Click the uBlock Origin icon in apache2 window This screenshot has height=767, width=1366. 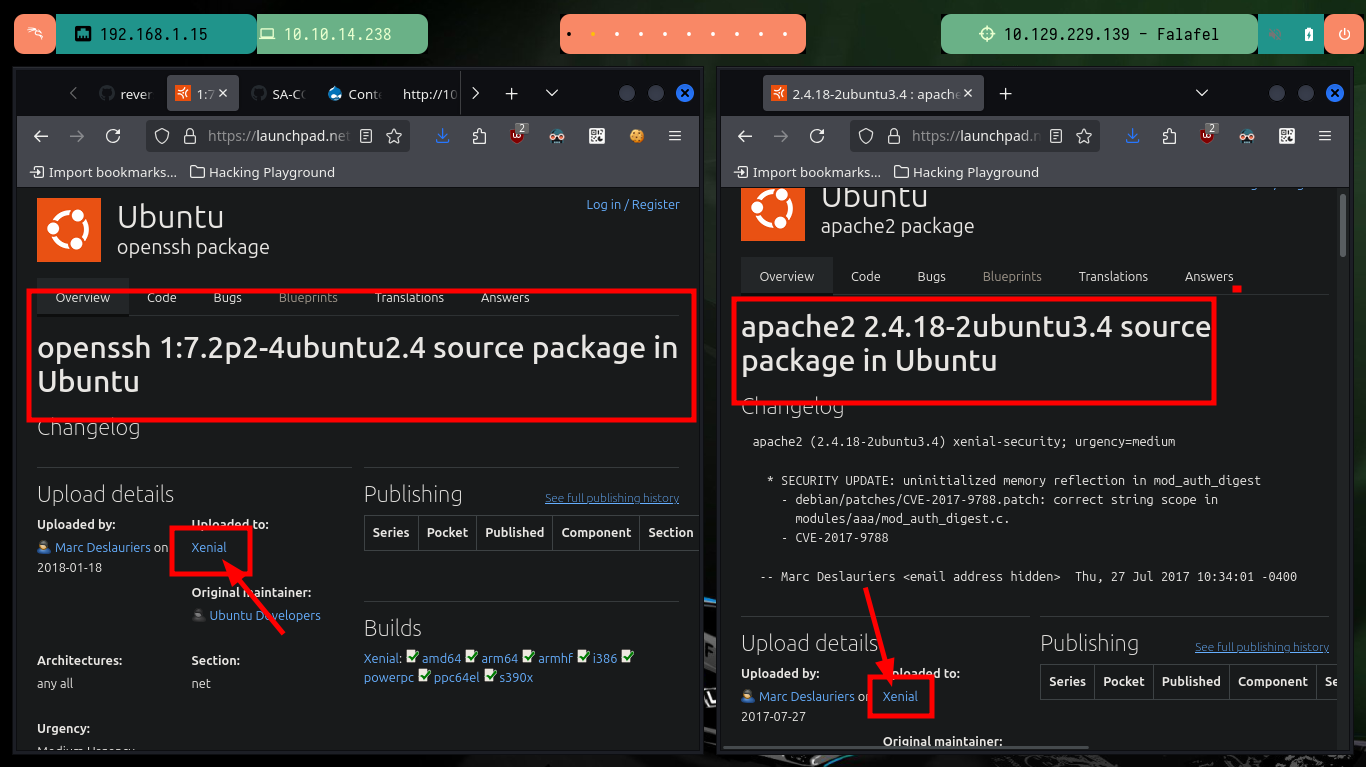click(x=1208, y=135)
